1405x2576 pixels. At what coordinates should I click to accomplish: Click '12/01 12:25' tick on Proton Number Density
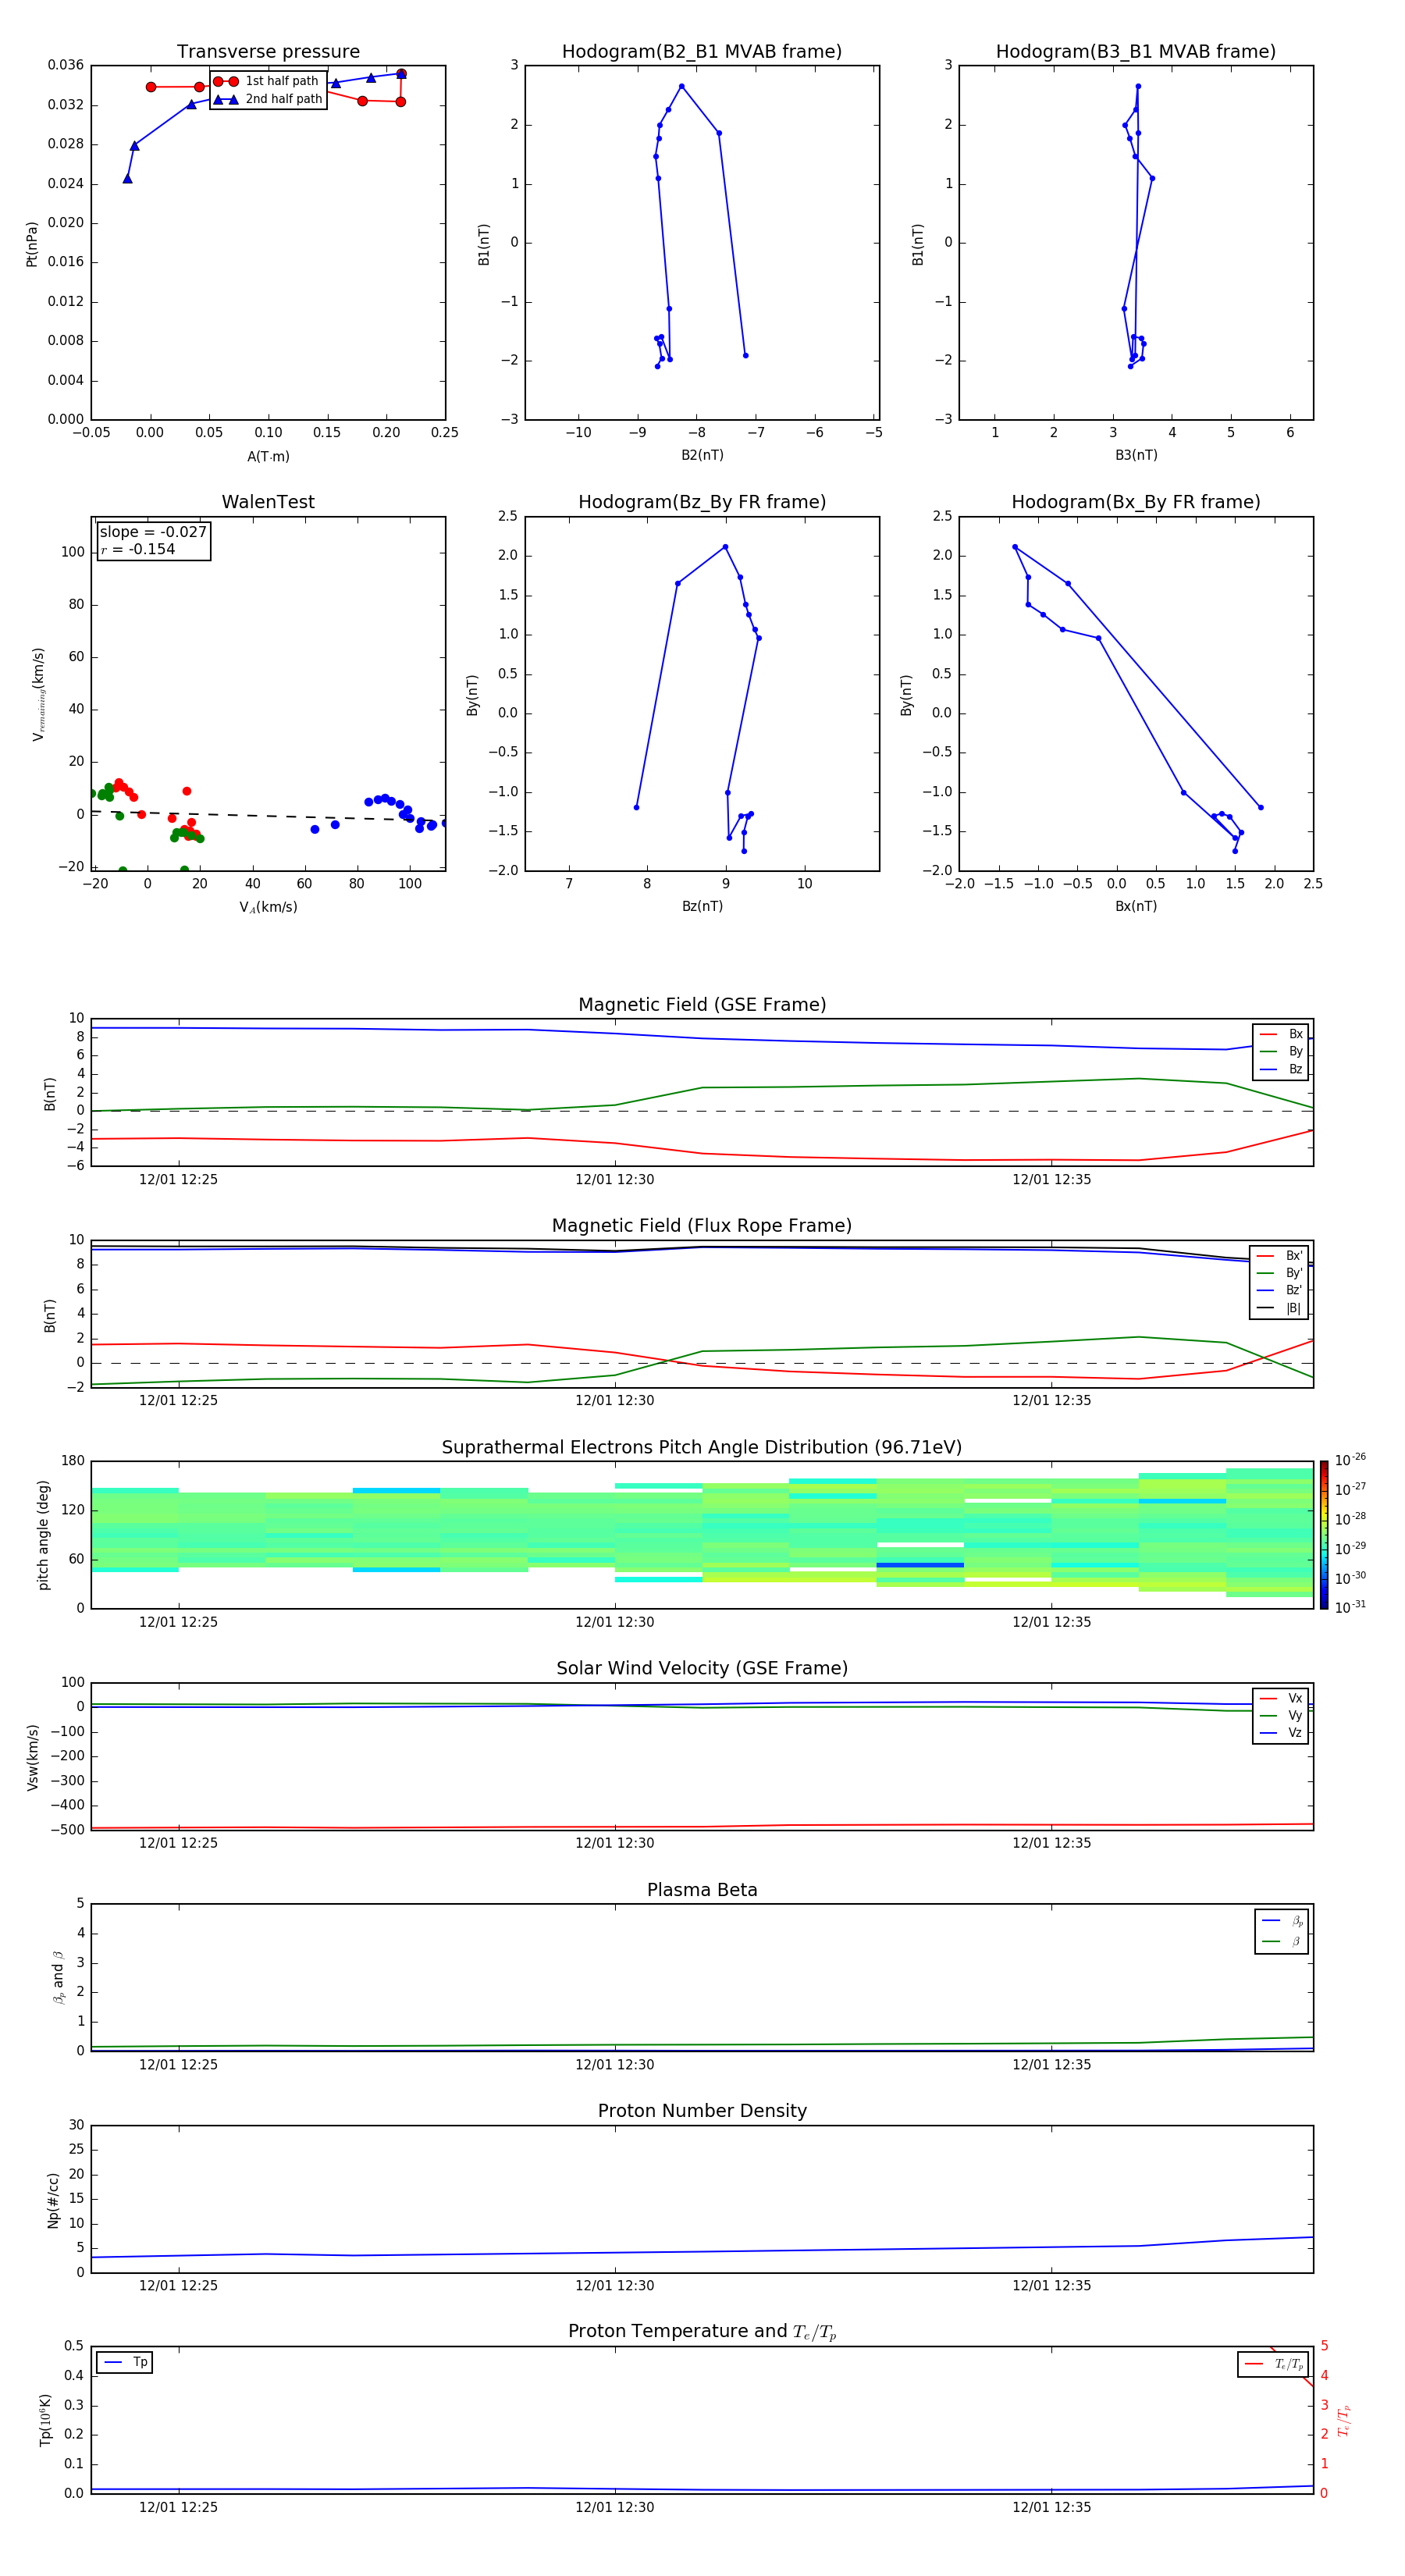(x=178, y=2285)
